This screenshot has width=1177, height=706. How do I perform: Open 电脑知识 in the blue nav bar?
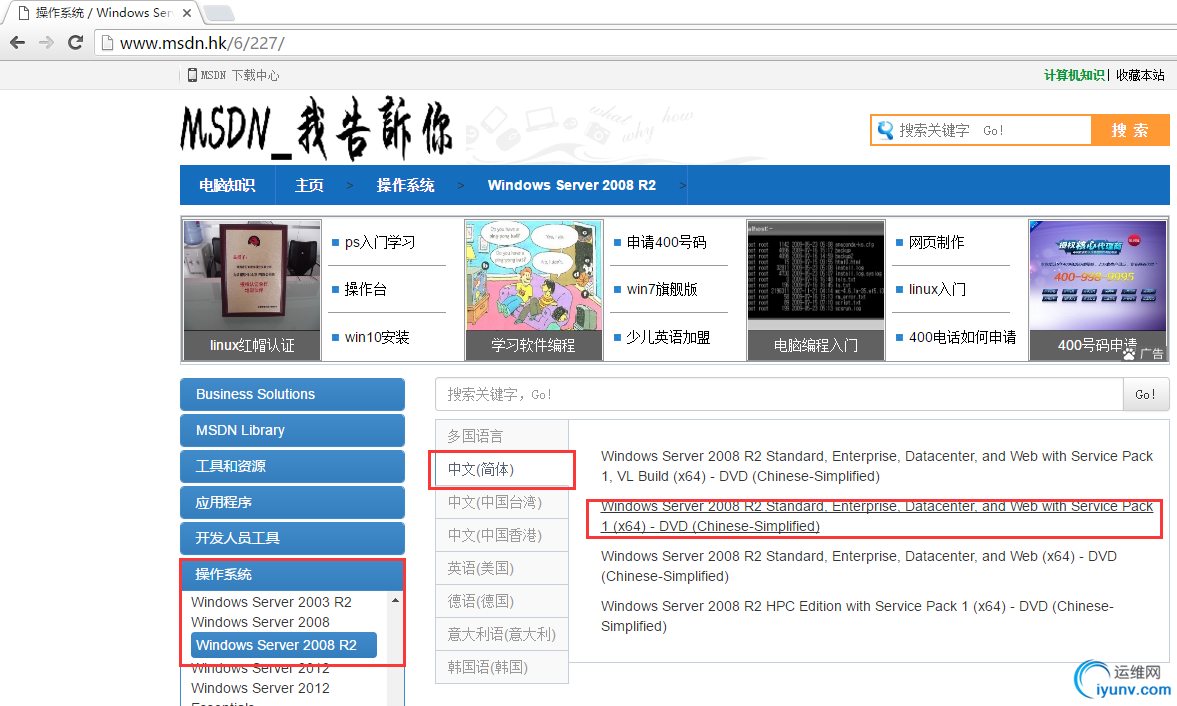click(227, 185)
